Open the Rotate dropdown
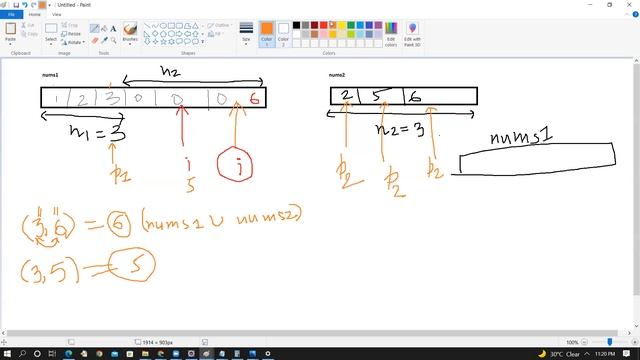The image size is (640, 360). tap(73, 42)
